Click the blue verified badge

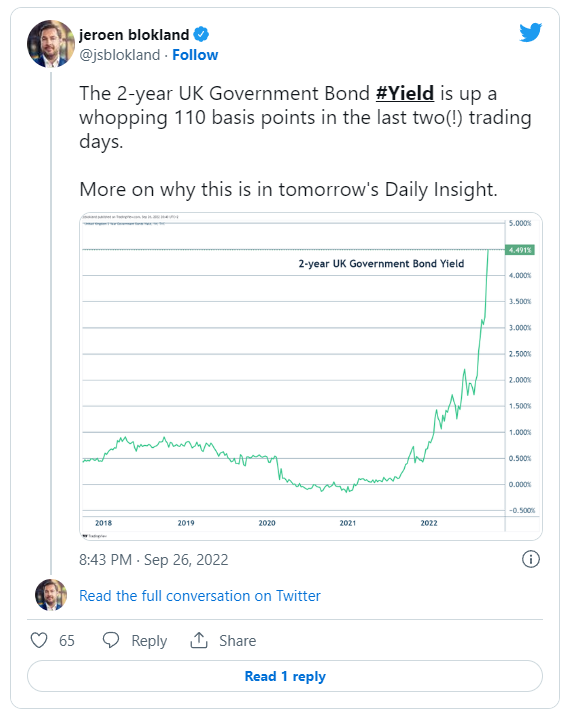201,34
